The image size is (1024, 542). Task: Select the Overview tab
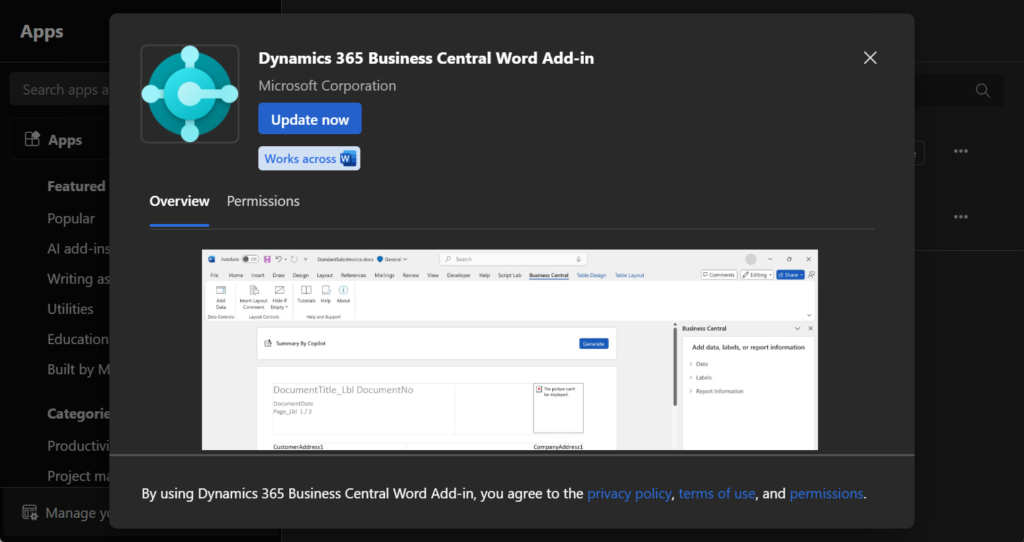point(180,201)
